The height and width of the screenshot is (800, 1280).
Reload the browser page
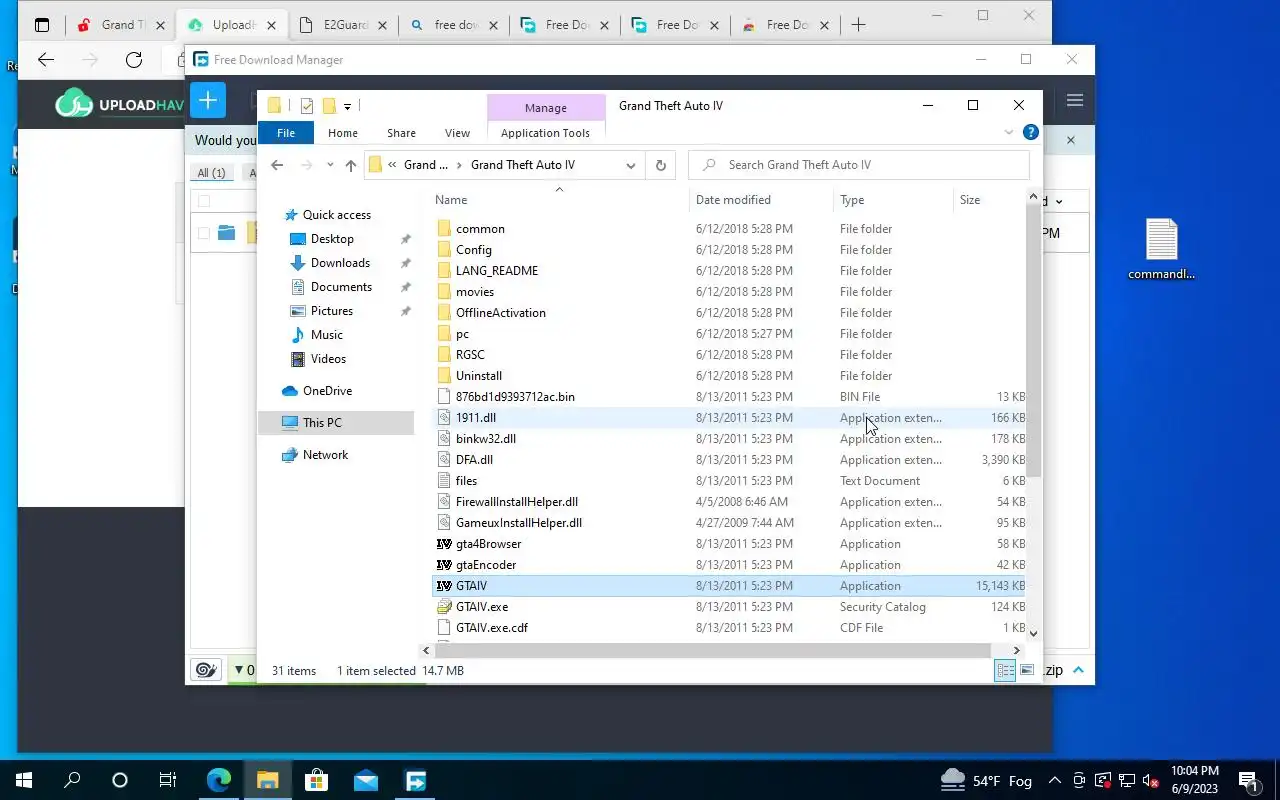[x=134, y=60]
